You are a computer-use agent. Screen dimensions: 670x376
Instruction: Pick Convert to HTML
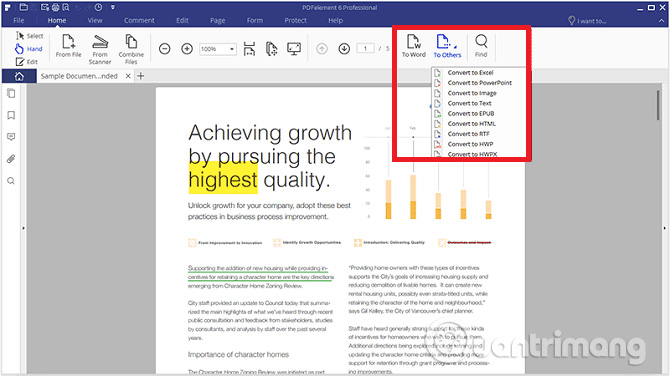click(472, 124)
